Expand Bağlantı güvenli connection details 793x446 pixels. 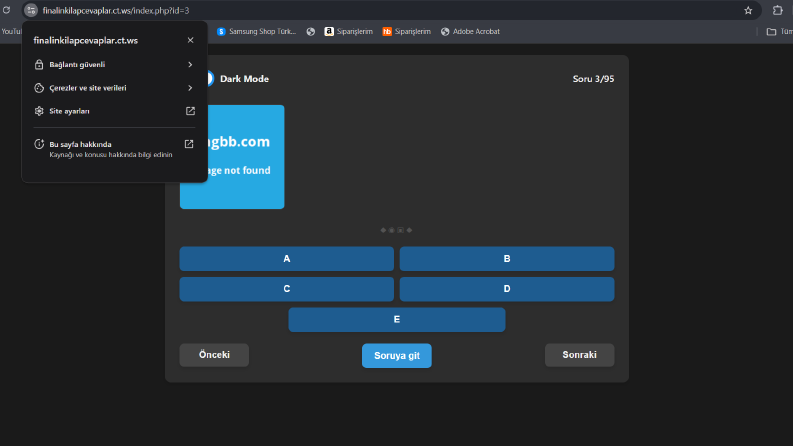tap(114, 65)
